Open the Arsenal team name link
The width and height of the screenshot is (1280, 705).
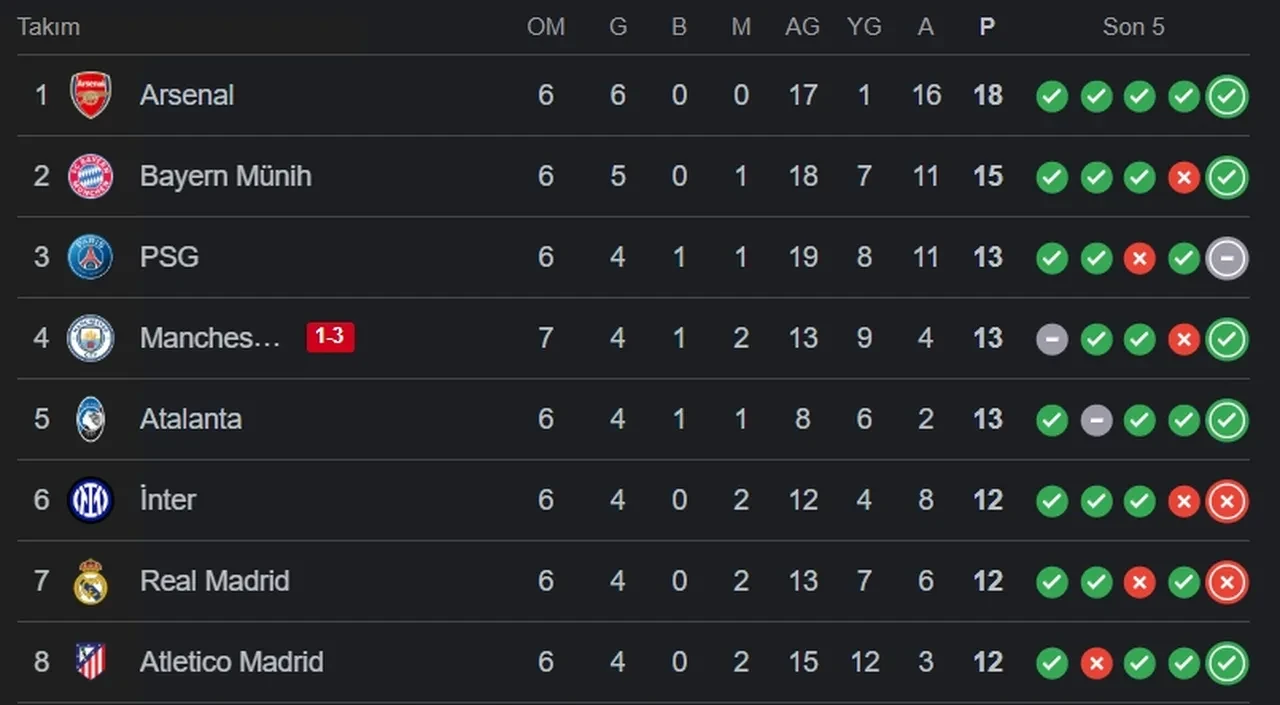click(187, 95)
